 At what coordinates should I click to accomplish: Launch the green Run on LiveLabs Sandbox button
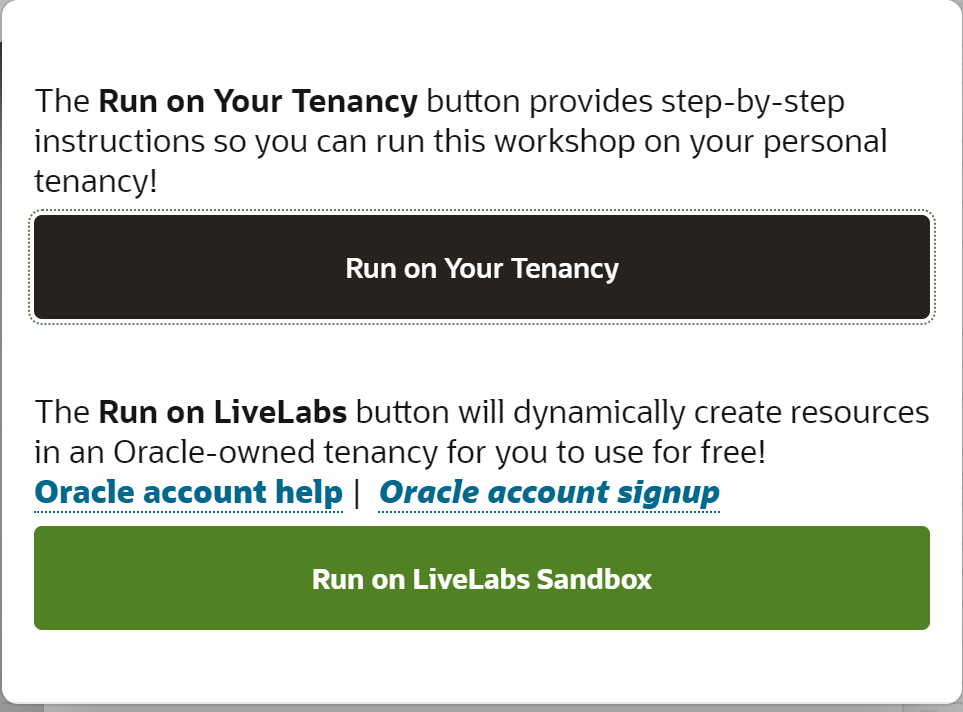[x=482, y=577]
